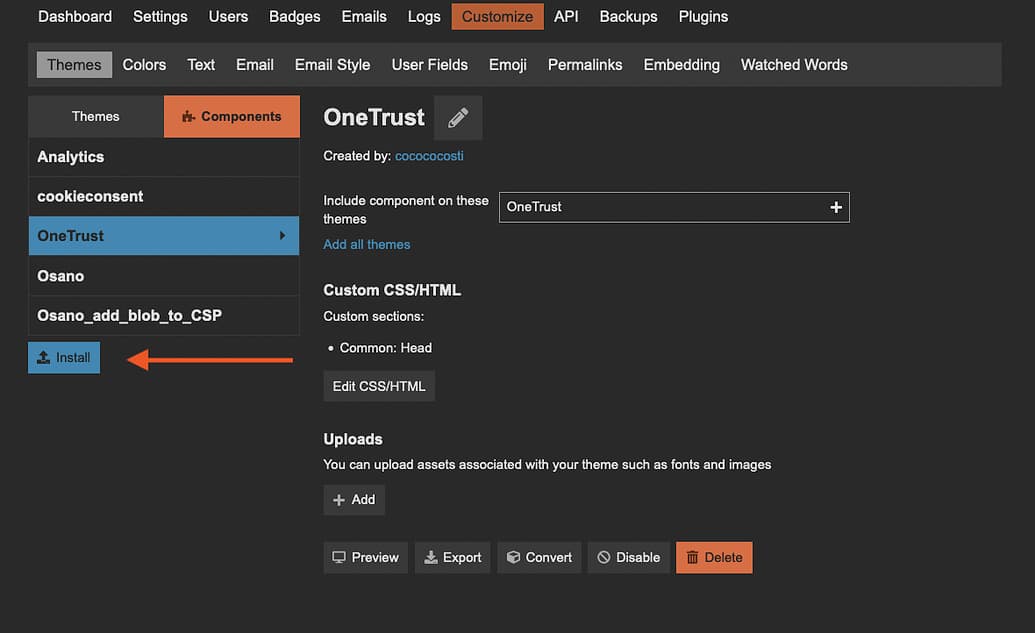
Task: Go to the Users admin tab
Action: tap(228, 17)
